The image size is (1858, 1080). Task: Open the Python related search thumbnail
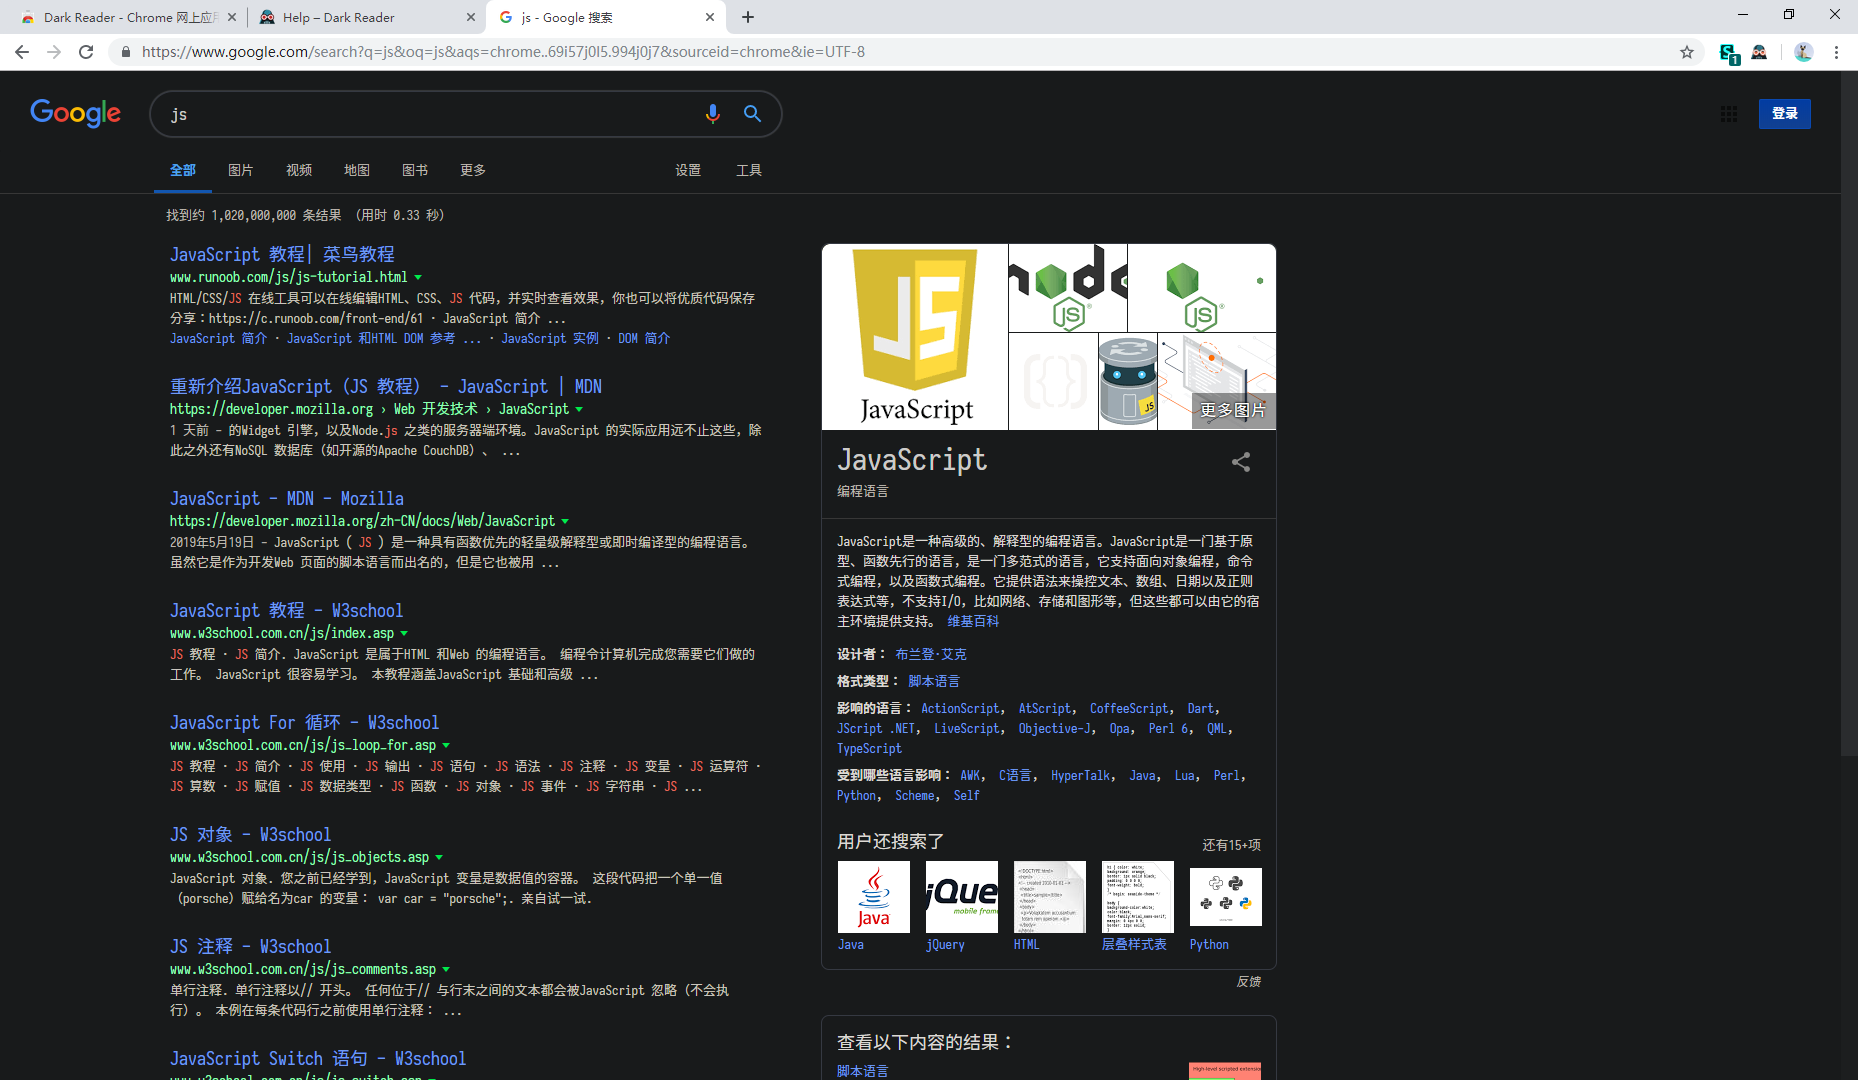click(1226, 897)
